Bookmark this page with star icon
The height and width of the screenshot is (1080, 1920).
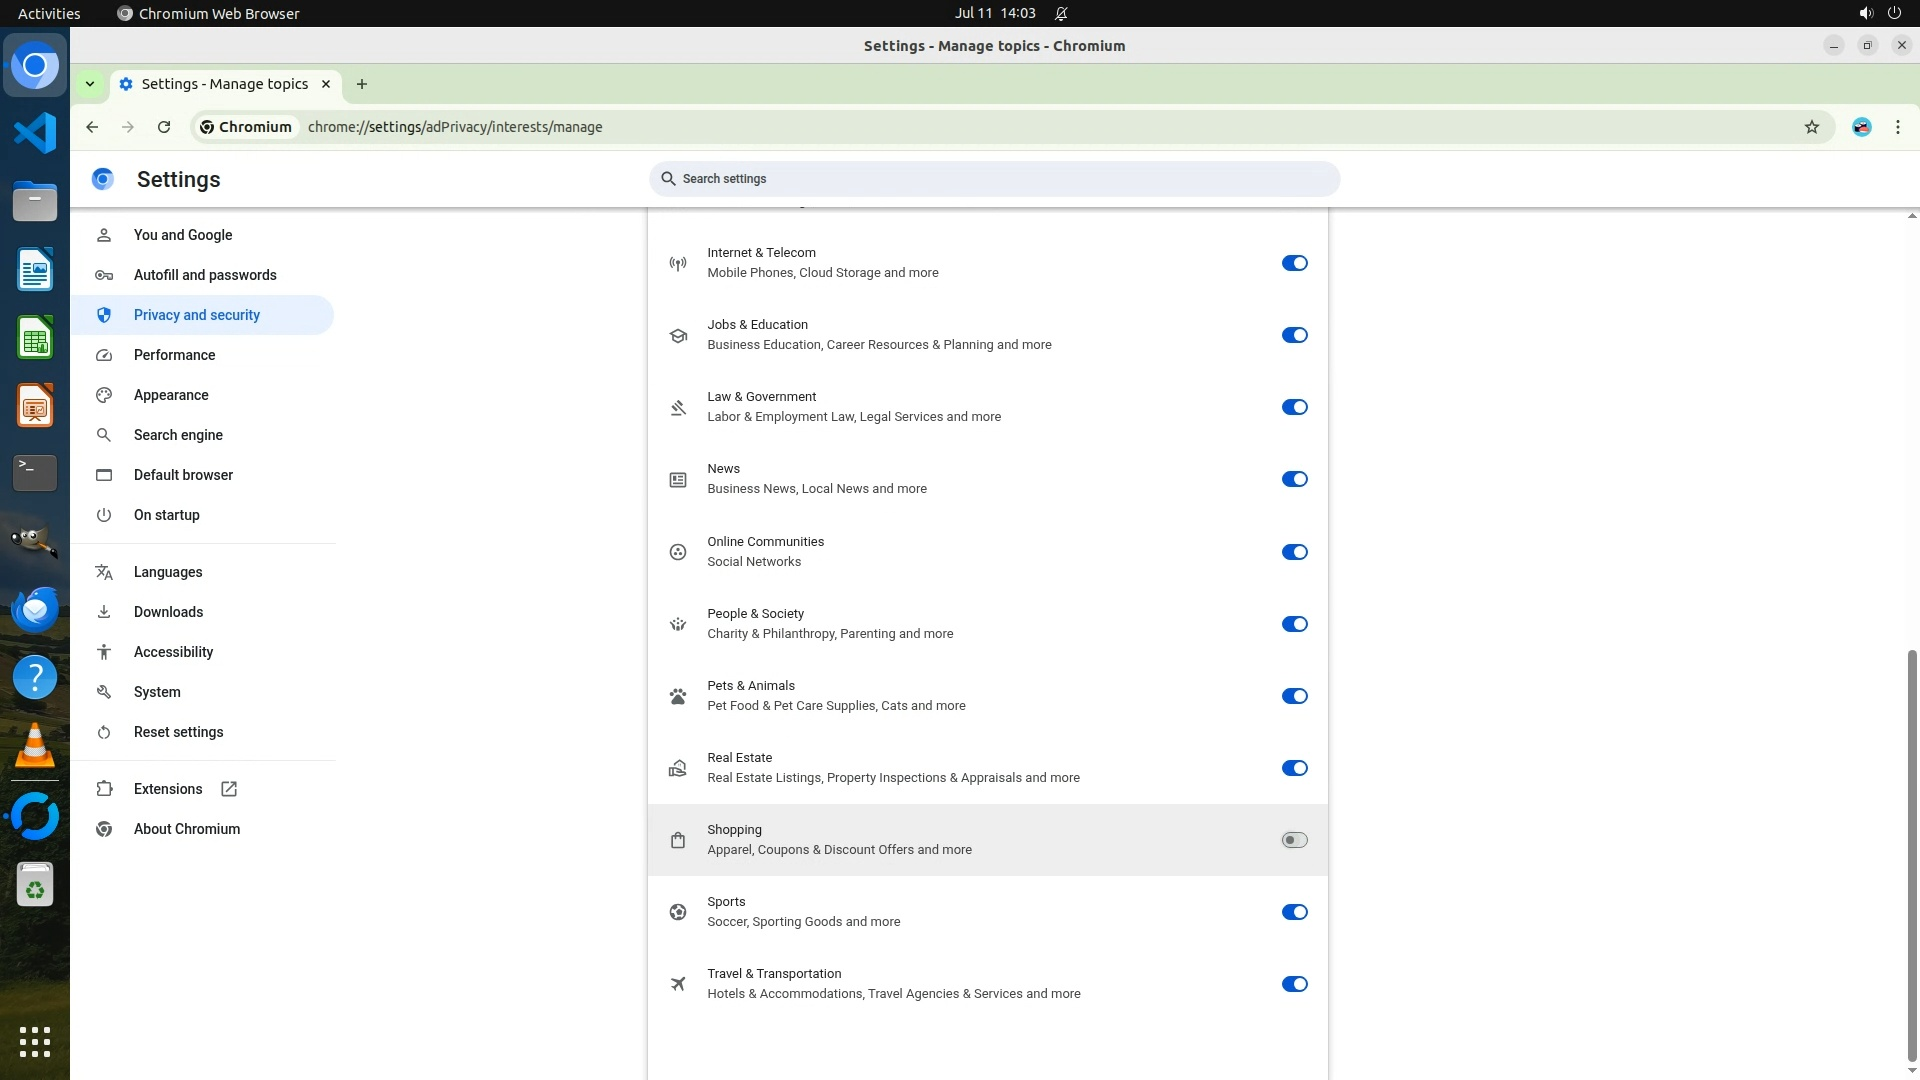click(1811, 127)
